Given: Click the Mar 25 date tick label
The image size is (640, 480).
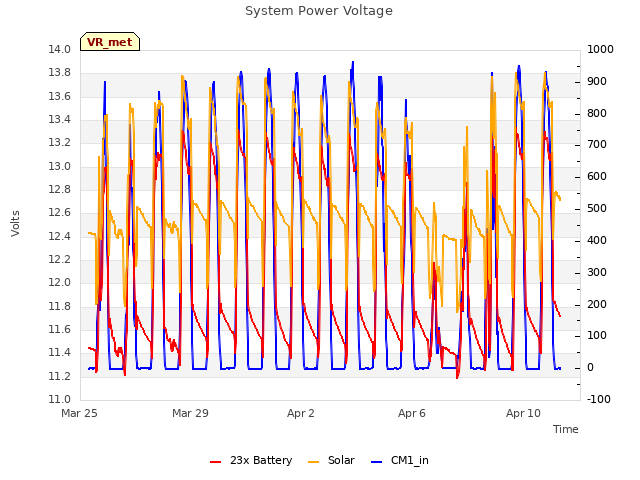Looking at the screenshot, I should click(x=79, y=413).
